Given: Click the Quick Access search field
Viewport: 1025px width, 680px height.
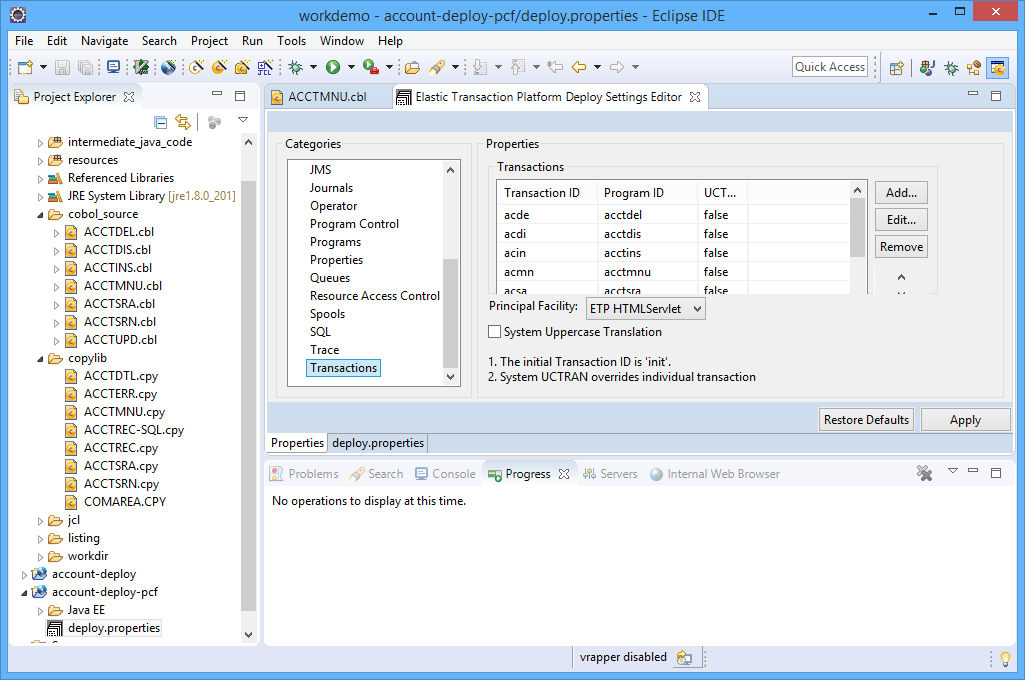Looking at the screenshot, I should [830, 67].
